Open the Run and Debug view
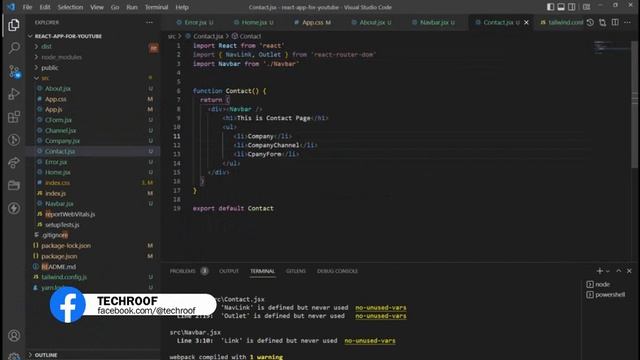The height and width of the screenshot is (360, 640). (x=14, y=94)
